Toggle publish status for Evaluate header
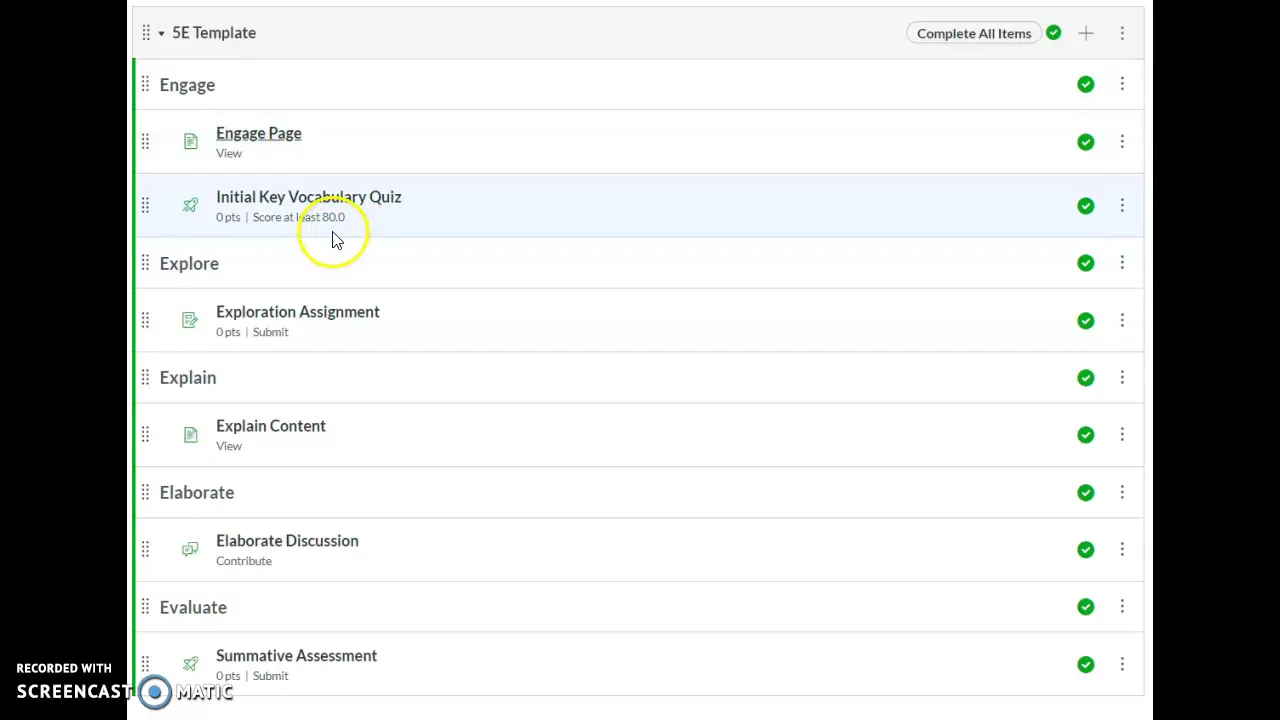 tap(1086, 607)
